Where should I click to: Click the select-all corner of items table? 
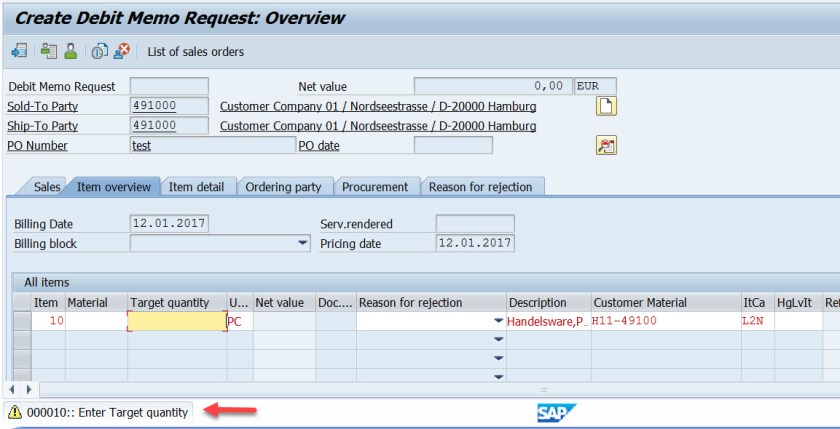coord(22,303)
